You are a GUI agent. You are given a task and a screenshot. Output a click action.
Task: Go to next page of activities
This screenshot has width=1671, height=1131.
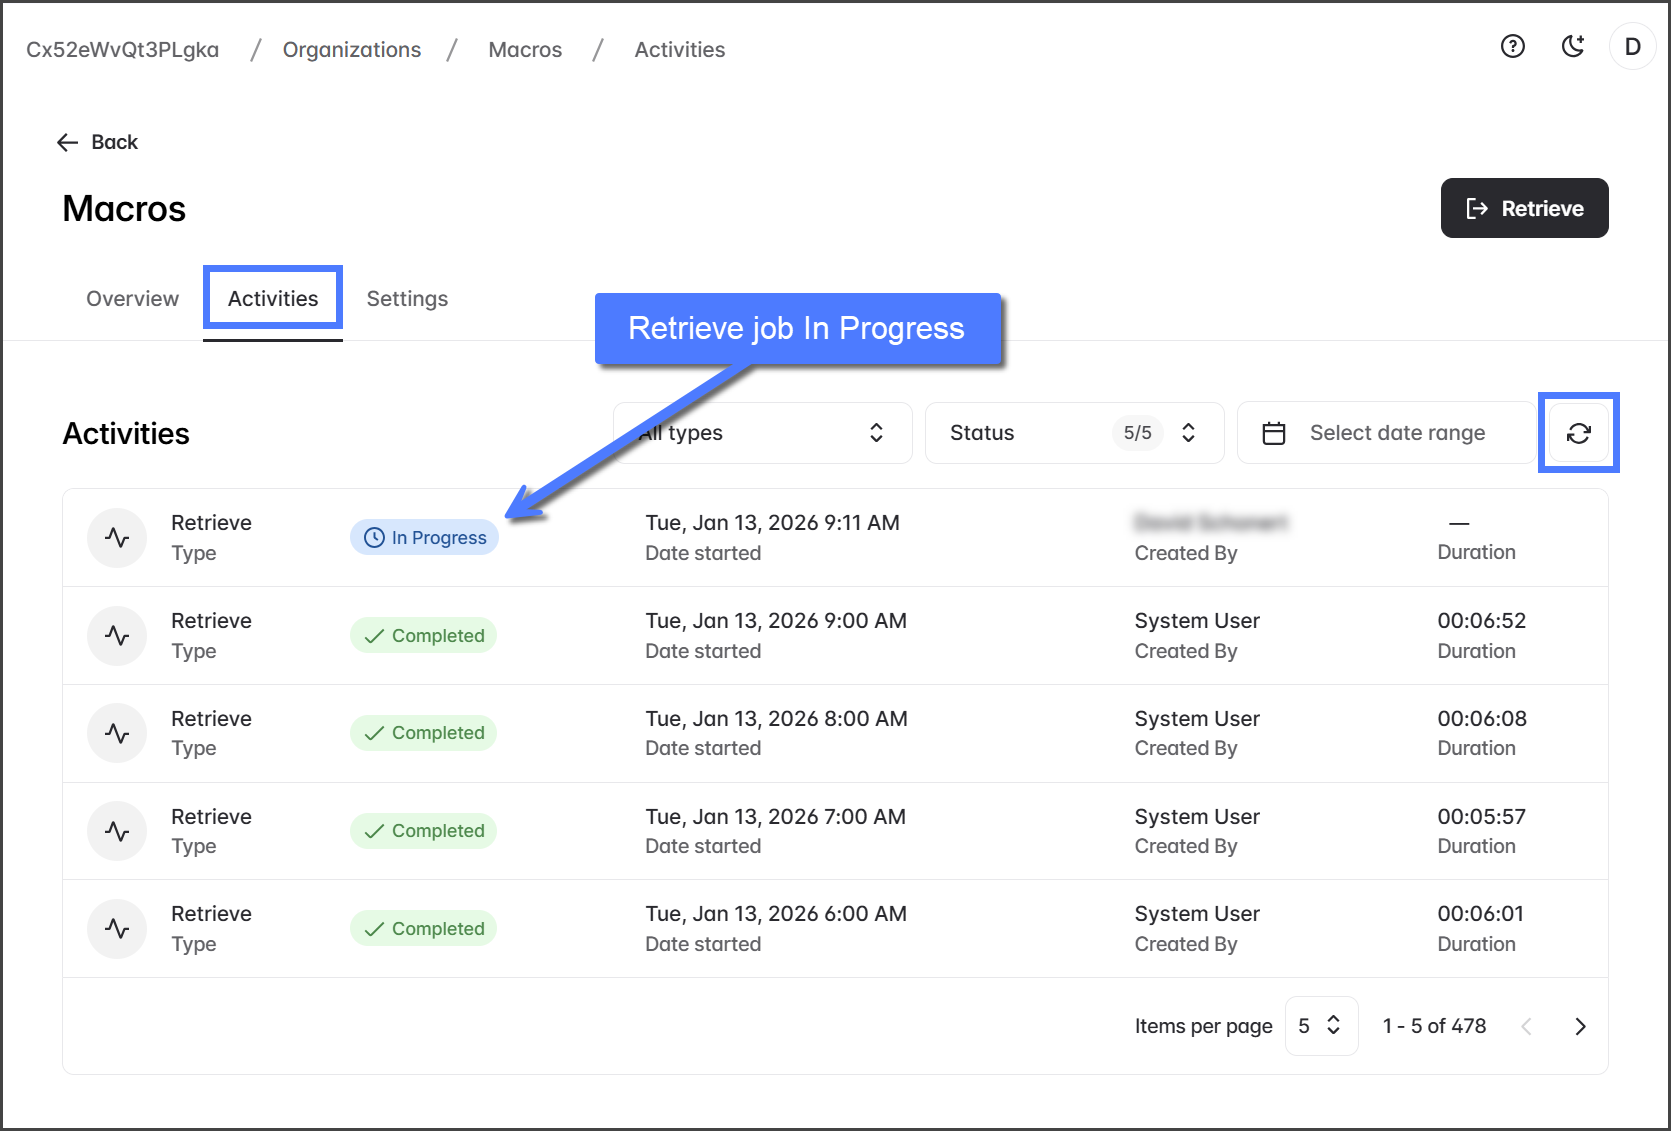(x=1580, y=1026)
